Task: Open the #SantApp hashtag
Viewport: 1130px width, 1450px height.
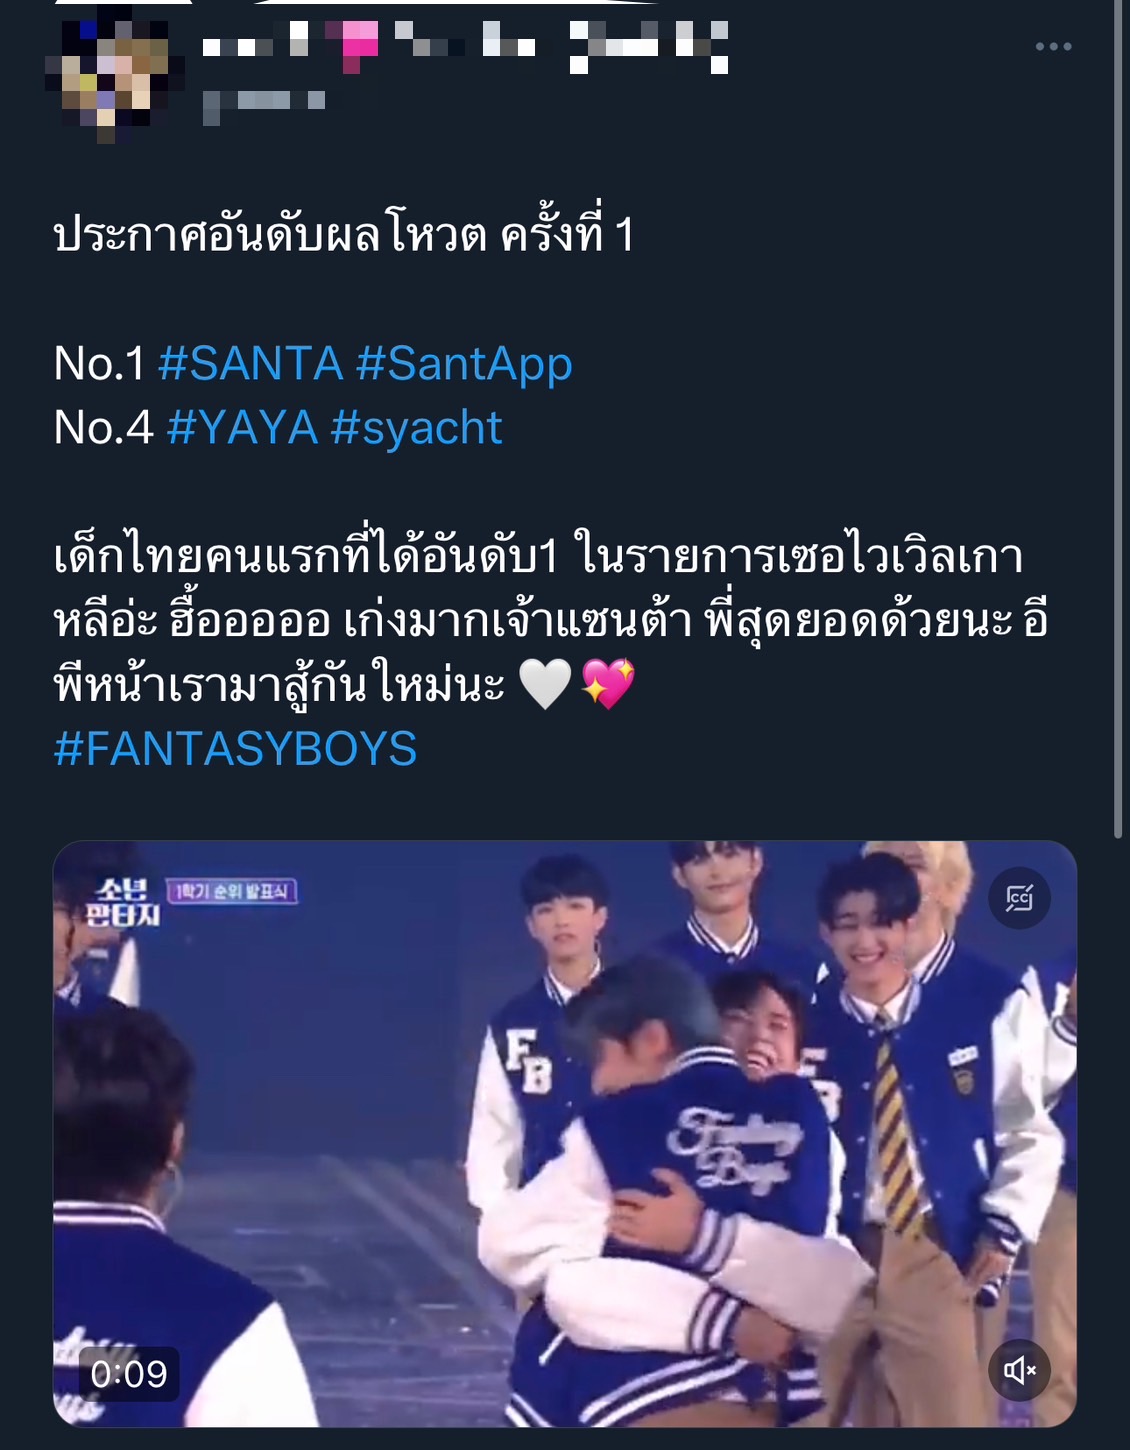Action: [x=464, y=365]
